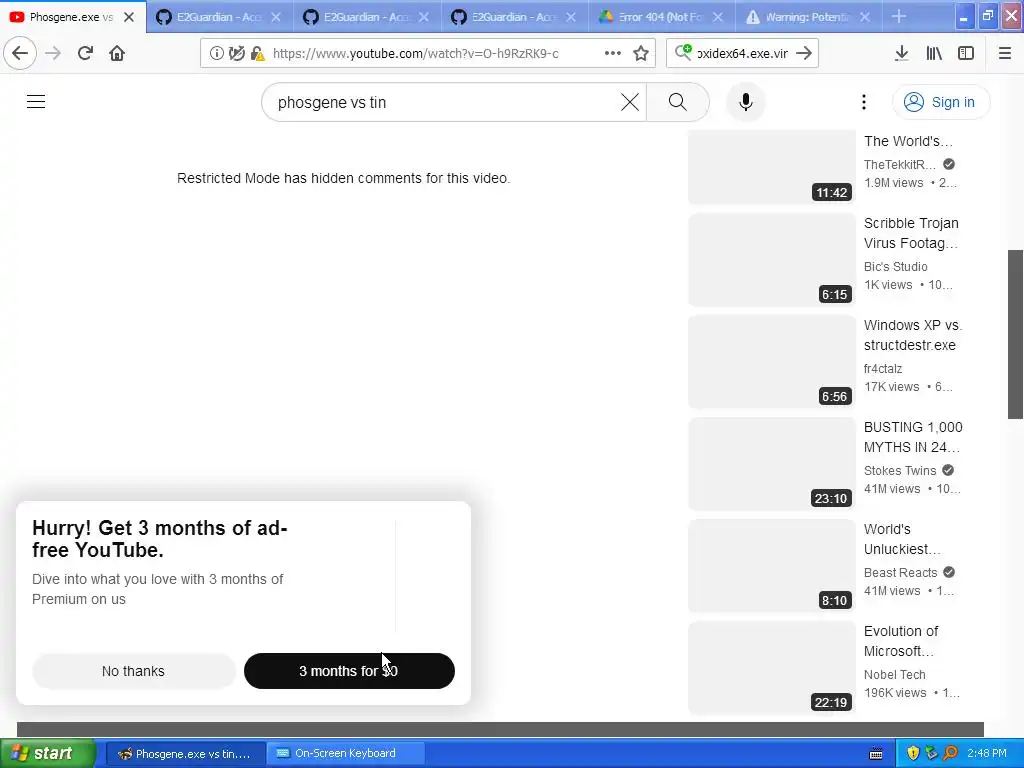The image size is (1024, 768).
Task: Start voice search with microphone
Action: point(746,102)
